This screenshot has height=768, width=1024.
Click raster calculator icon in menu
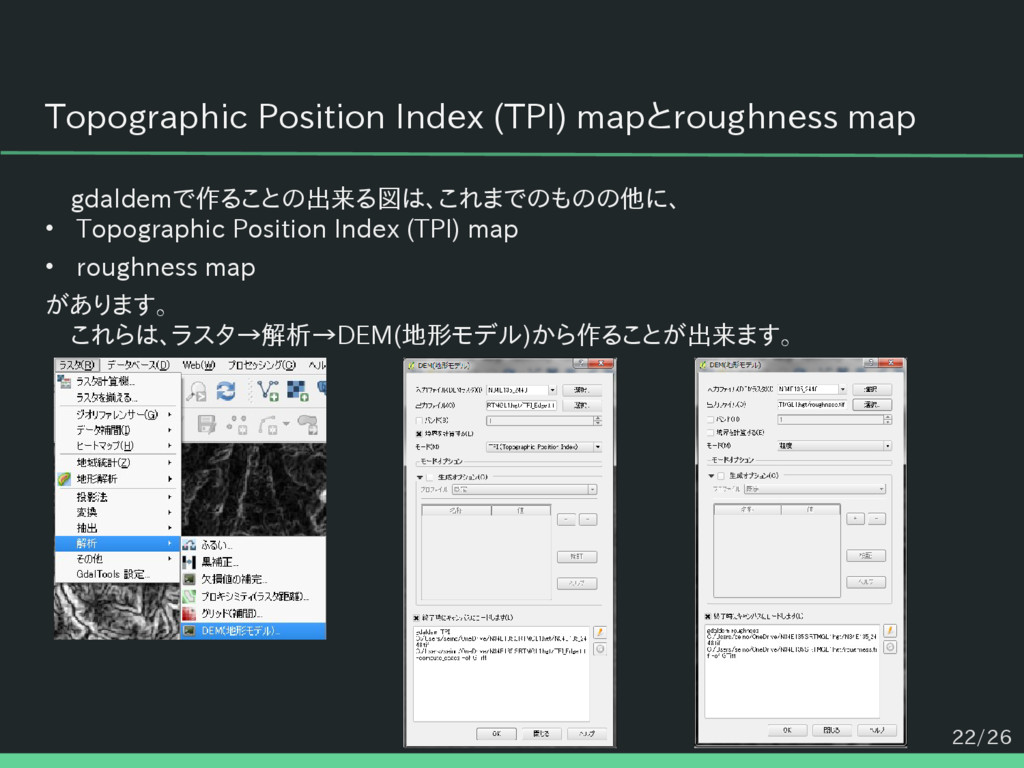(64, 381)
